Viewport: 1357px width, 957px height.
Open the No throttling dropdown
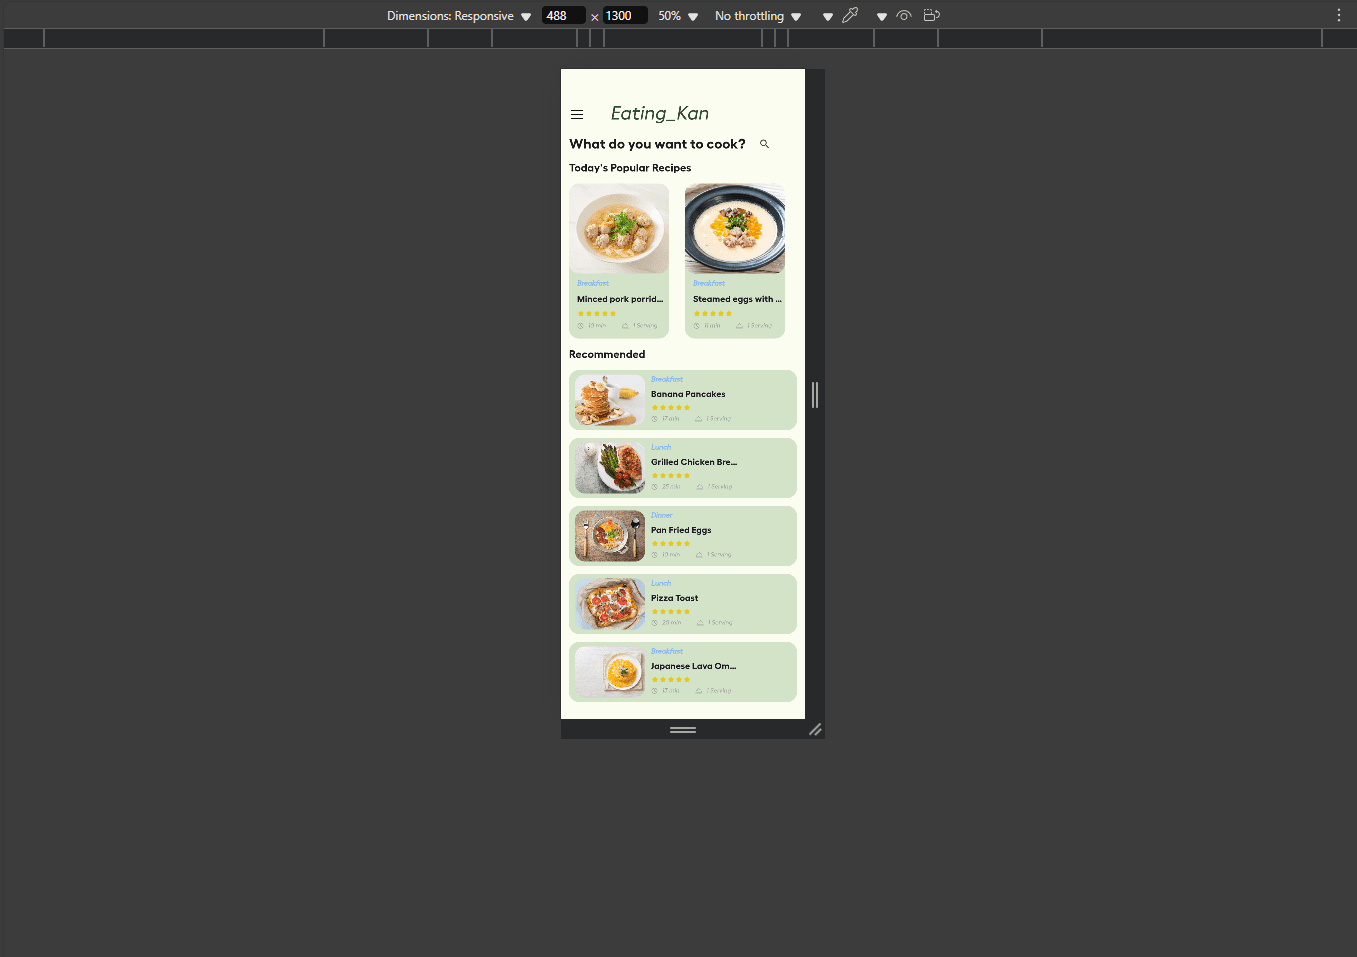pyautogui.click(x=758, y=16)
